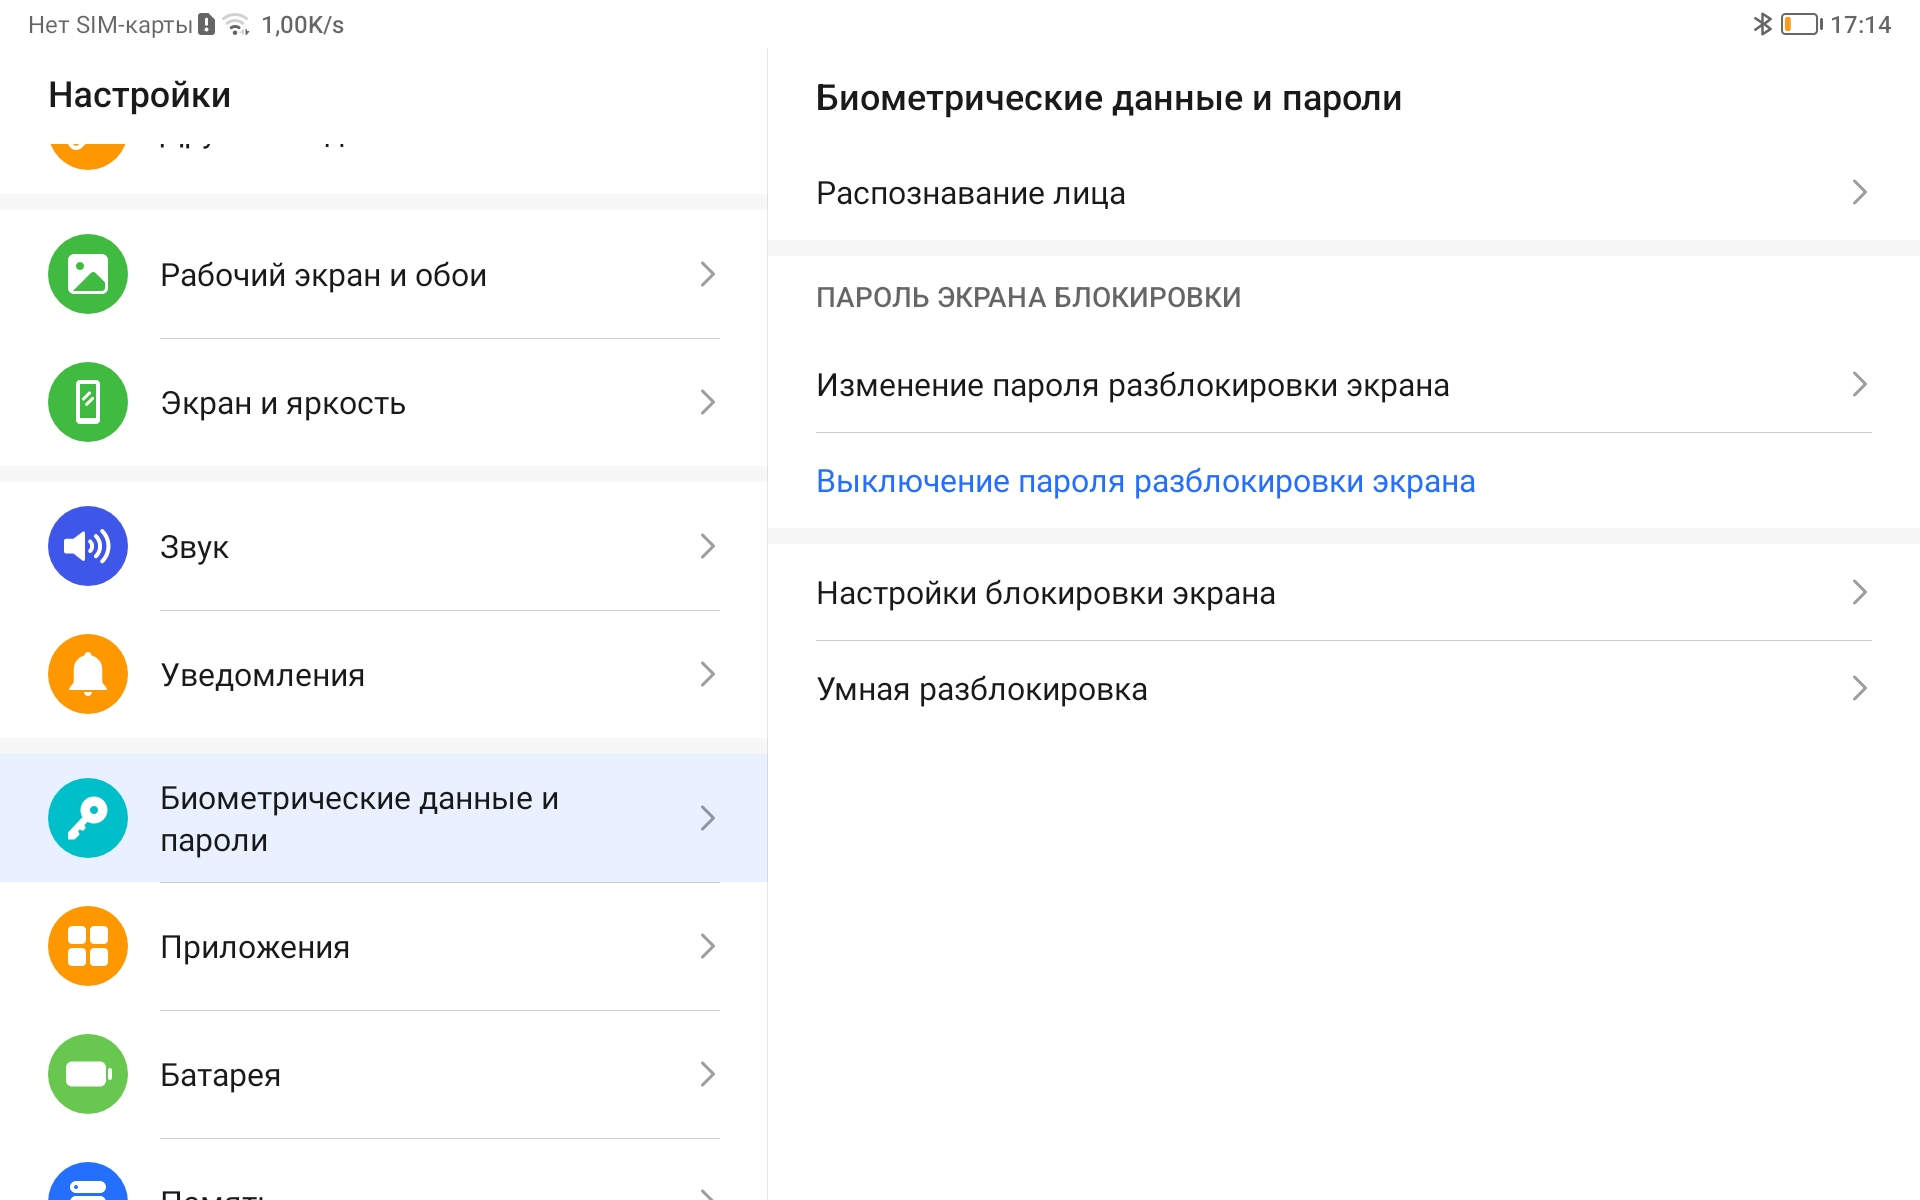Open Рабочий экран и обои settings
This screenshot has height=1200, width=1920.
tap(384, 274)
